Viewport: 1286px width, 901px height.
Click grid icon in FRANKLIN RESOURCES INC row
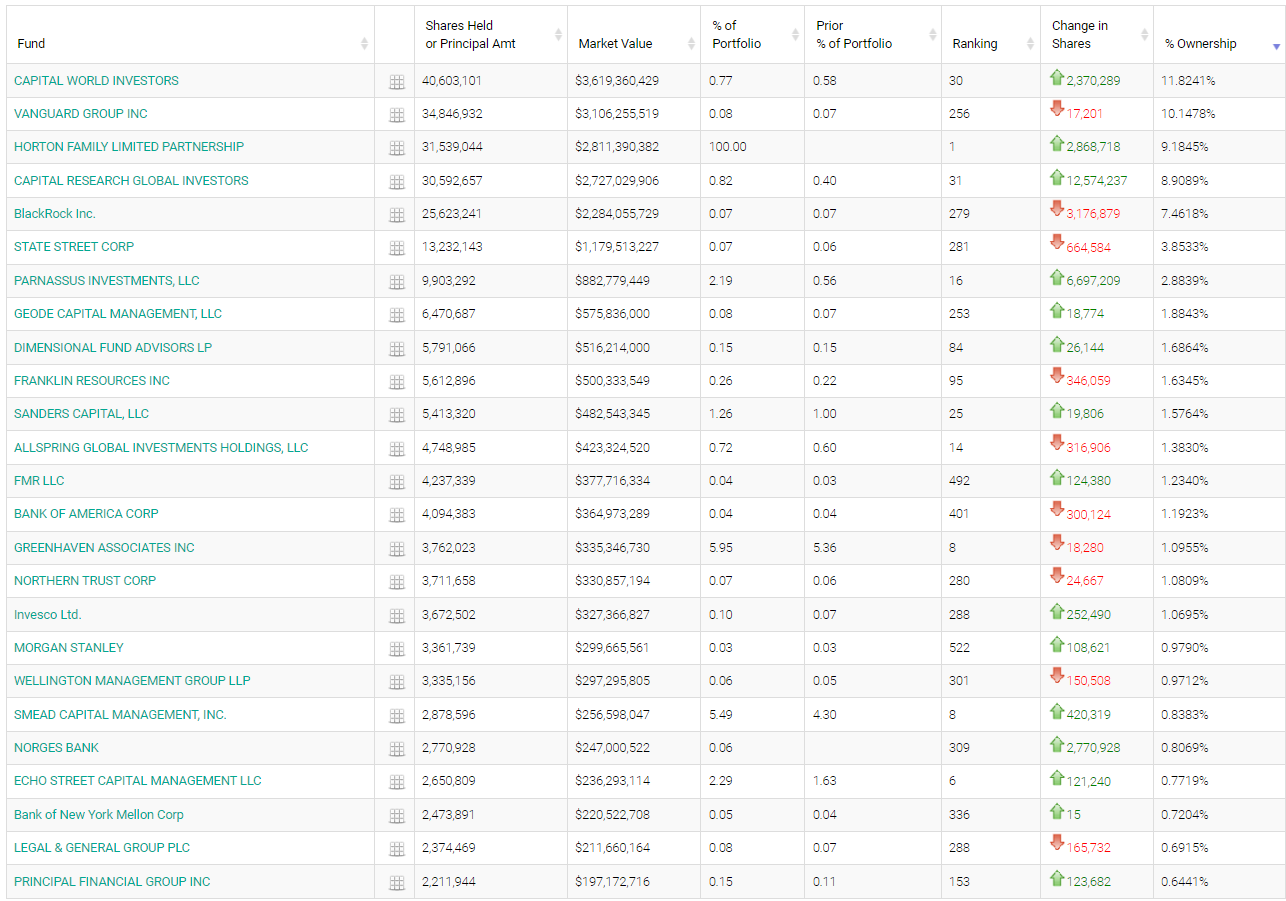pyautogui.click(x=396, y=382)
